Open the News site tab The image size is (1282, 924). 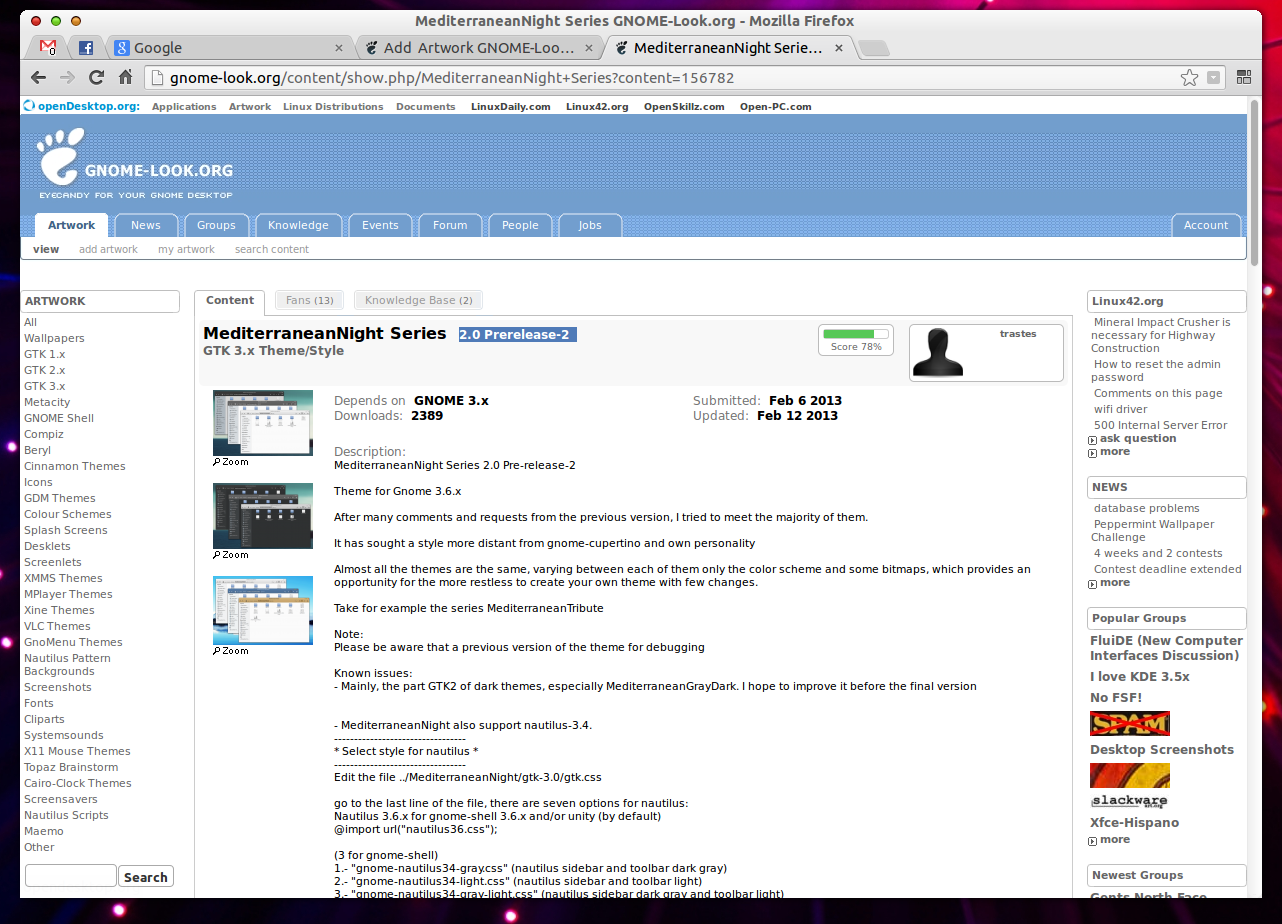146,225
